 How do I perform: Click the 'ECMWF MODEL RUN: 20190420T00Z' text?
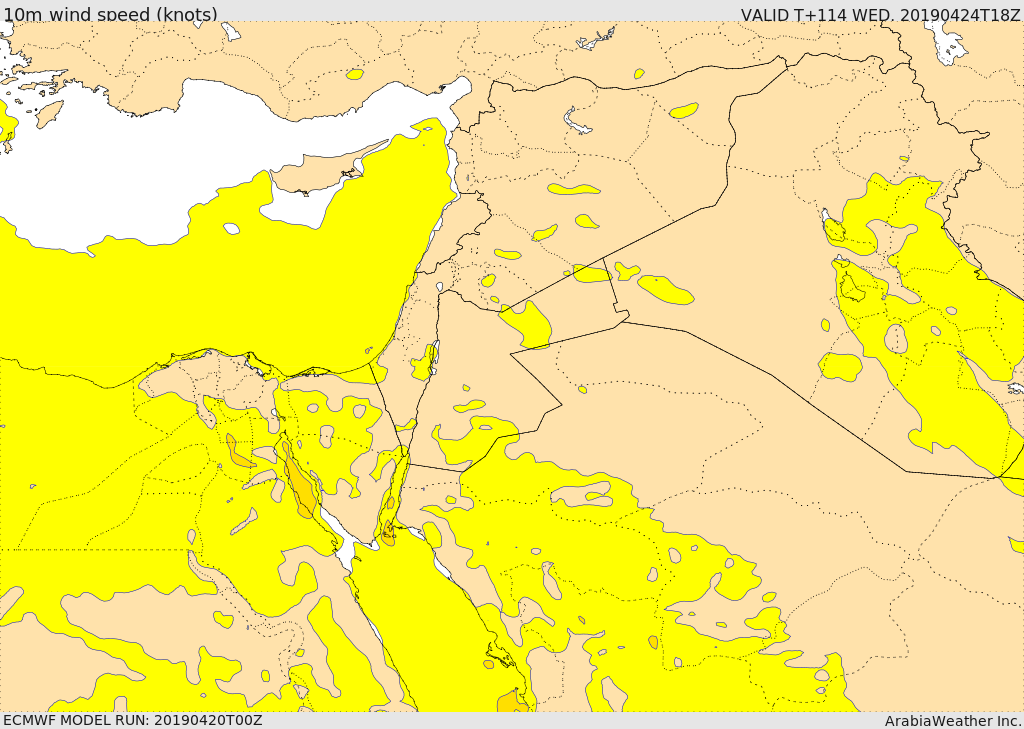click(x=133, y=720)
